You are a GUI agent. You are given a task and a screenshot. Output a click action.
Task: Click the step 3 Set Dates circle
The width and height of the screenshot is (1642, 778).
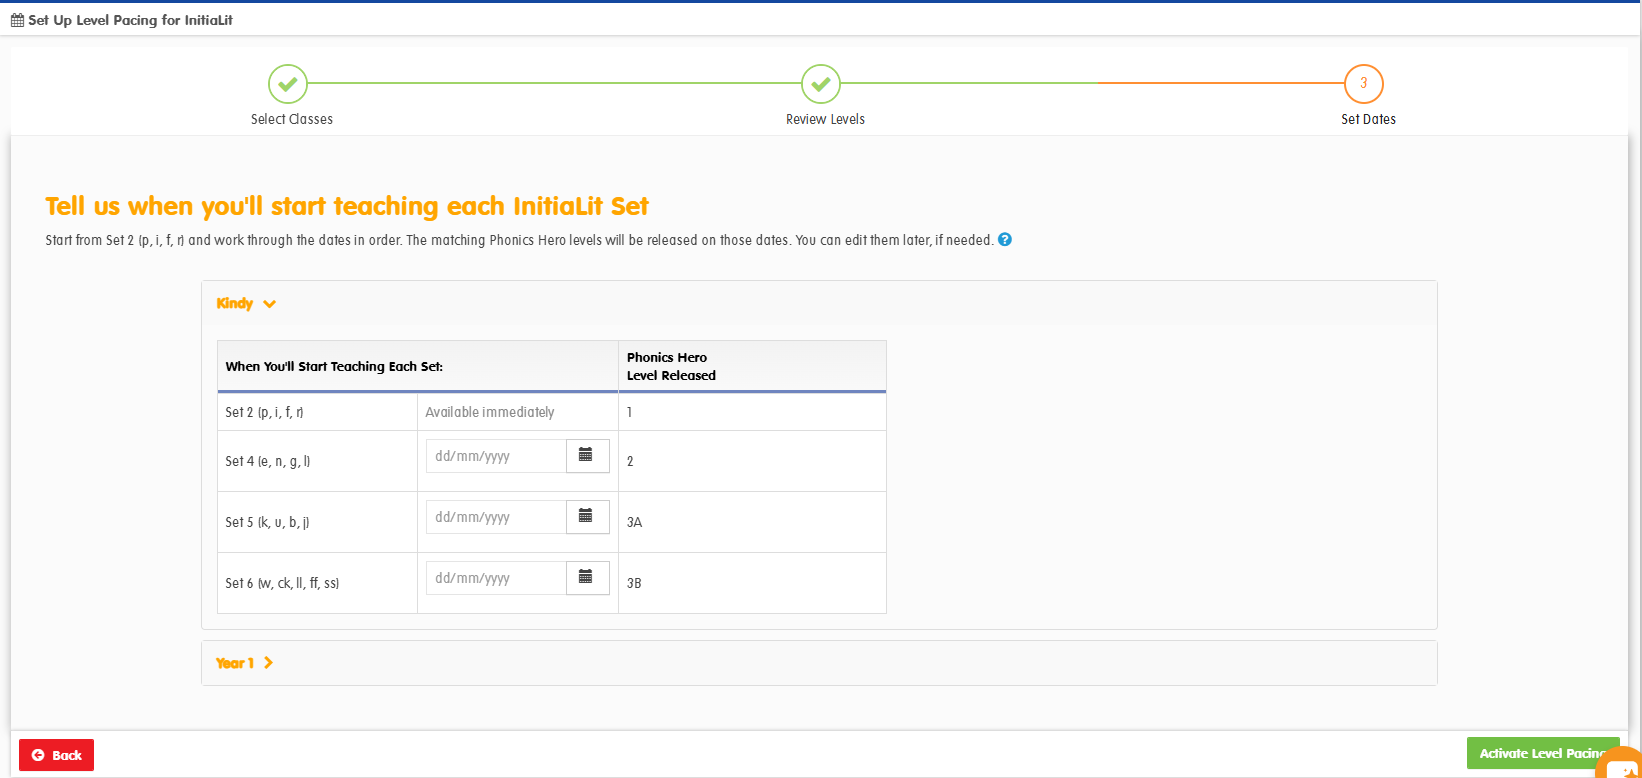click(x=1364, y=84)
